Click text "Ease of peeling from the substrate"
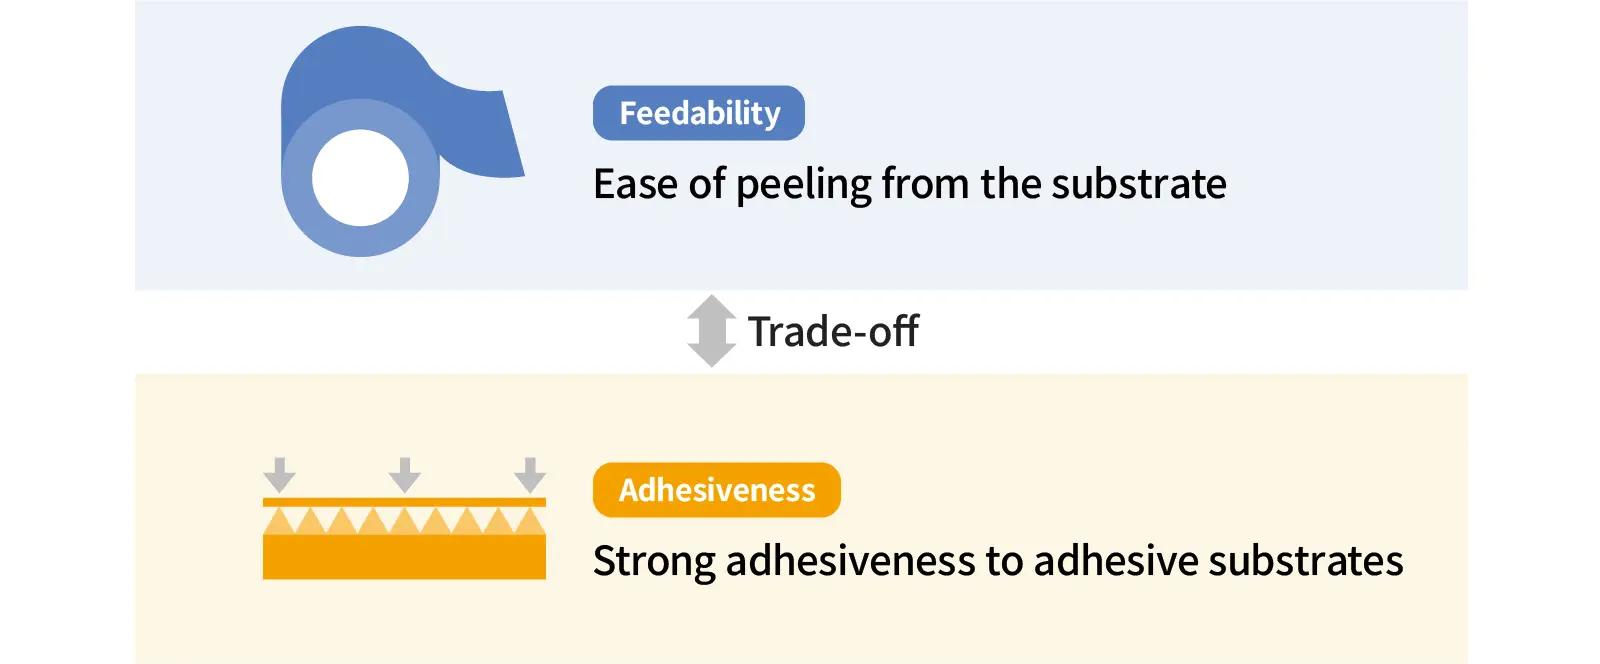The width and height of the screenshot is (1600, 664). tap(910, 184)
